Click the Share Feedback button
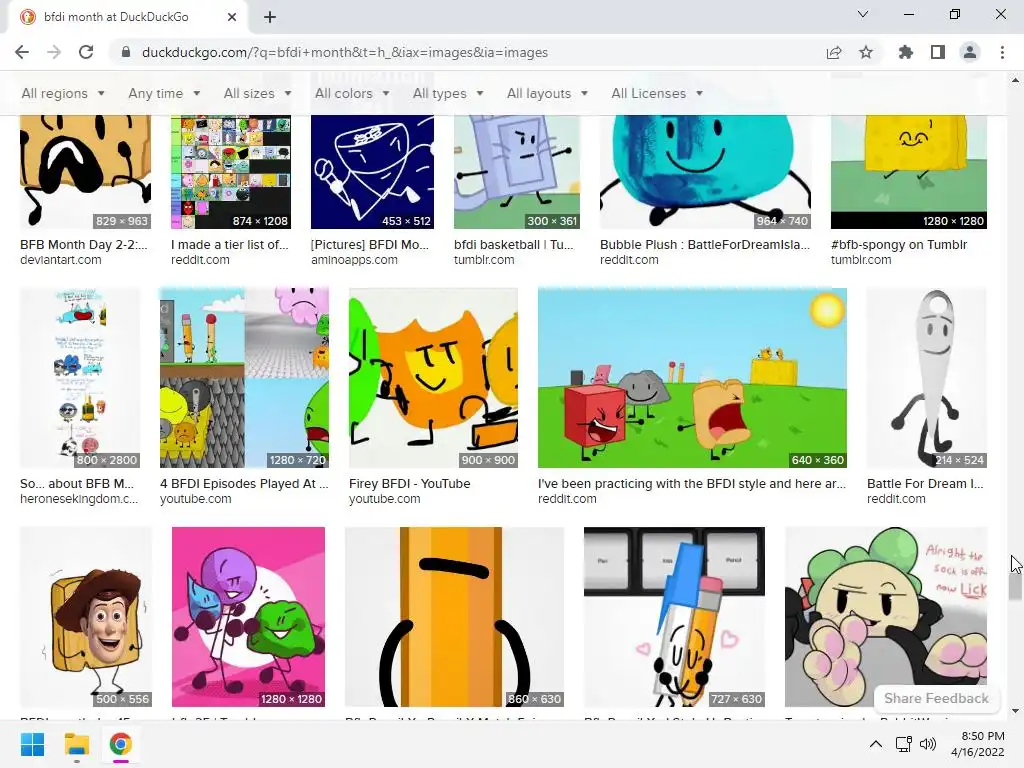The image size is (1024, 768). coord(936,698)
